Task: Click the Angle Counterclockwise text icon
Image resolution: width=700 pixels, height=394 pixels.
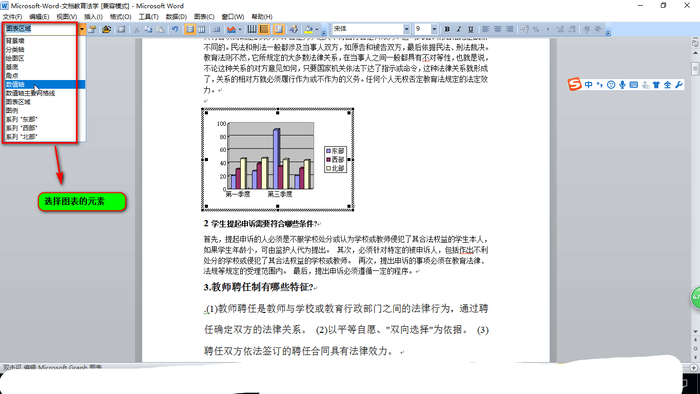Action: click(599, 29)
